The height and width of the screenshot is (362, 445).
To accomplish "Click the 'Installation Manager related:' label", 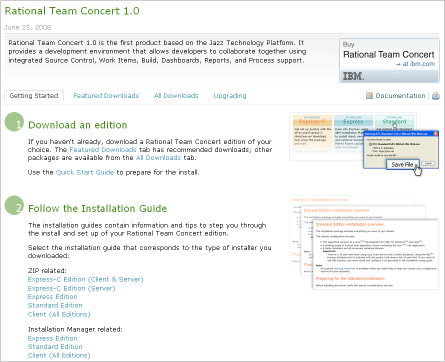I will [75, 329].
